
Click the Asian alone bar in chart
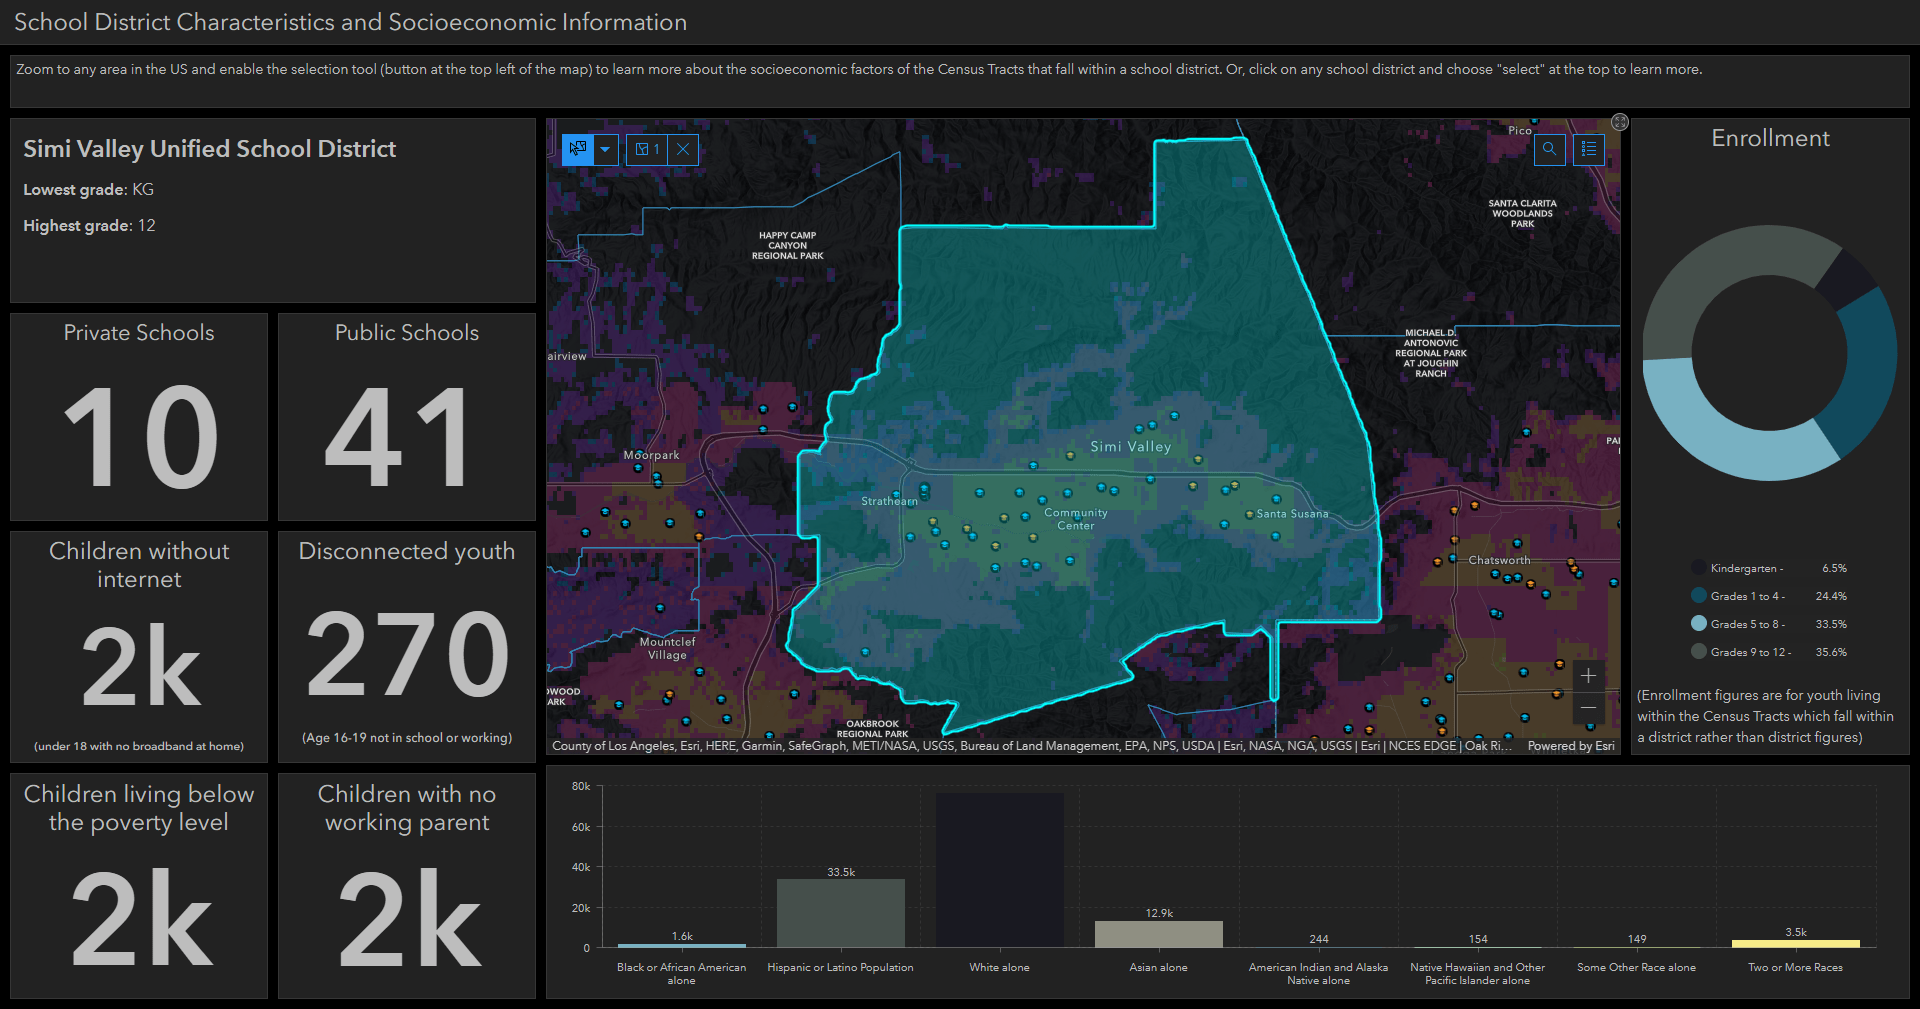pos(1159,934)
